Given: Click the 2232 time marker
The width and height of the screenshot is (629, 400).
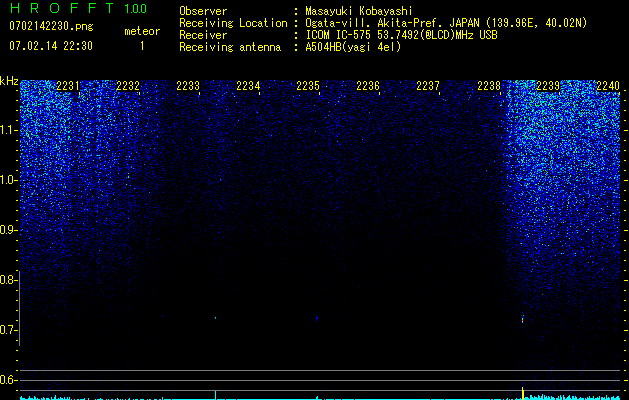Looking at the screenshot, I should pos(128,86).
